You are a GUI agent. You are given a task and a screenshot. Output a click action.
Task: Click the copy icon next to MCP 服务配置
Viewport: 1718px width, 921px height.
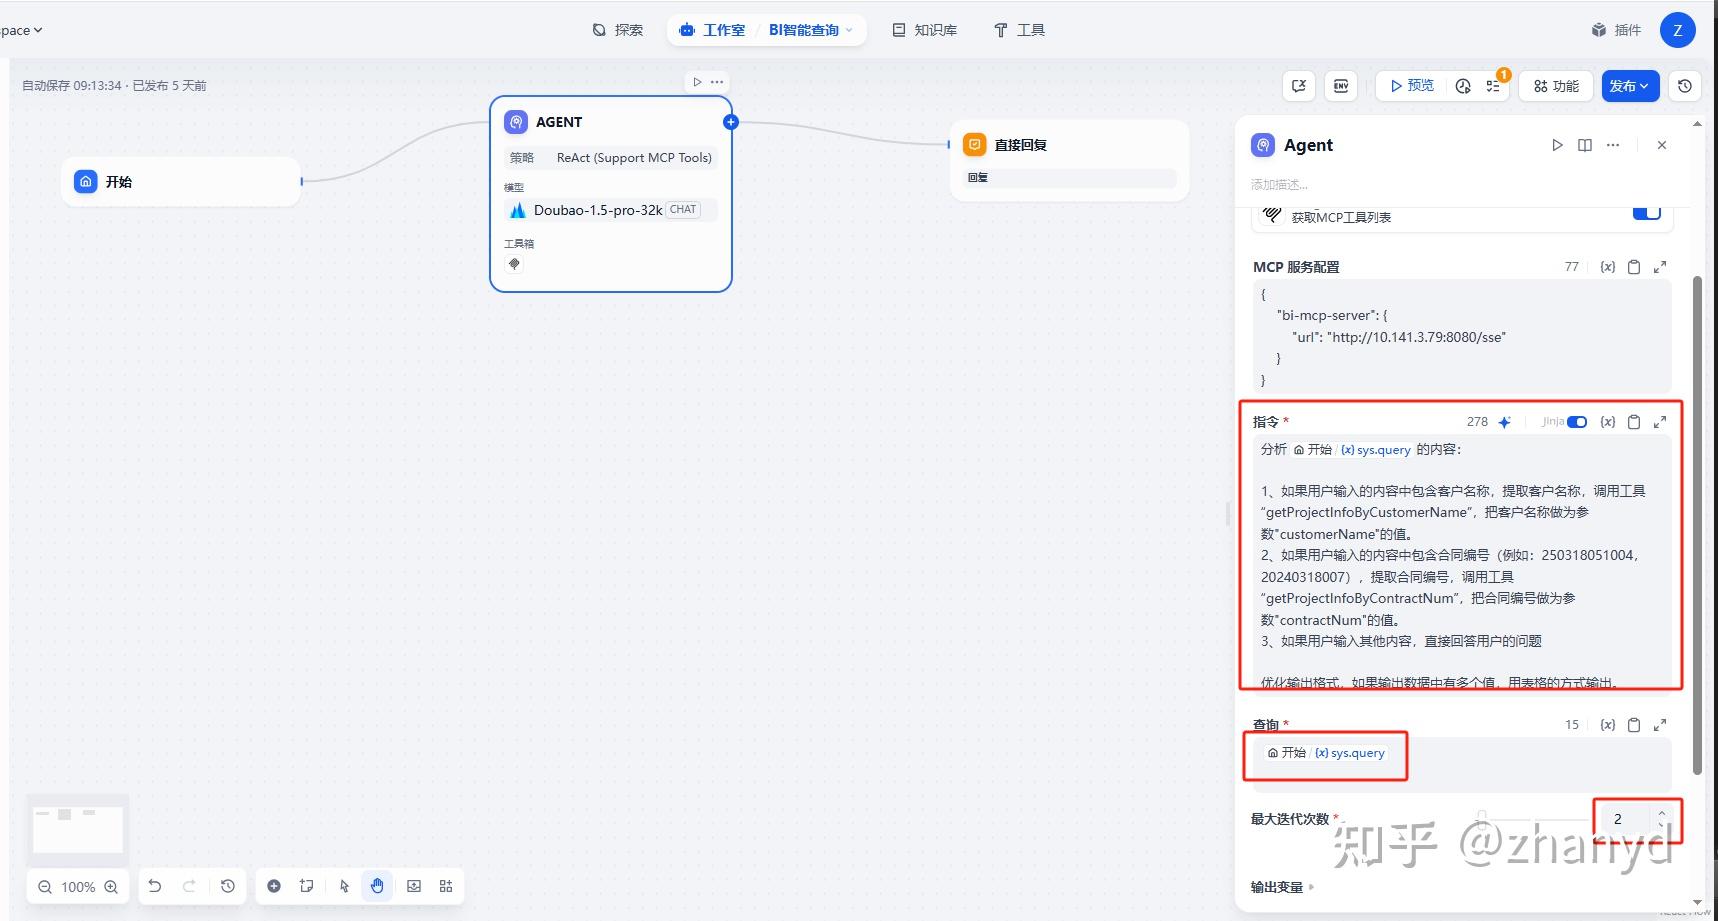[1634, 266]
